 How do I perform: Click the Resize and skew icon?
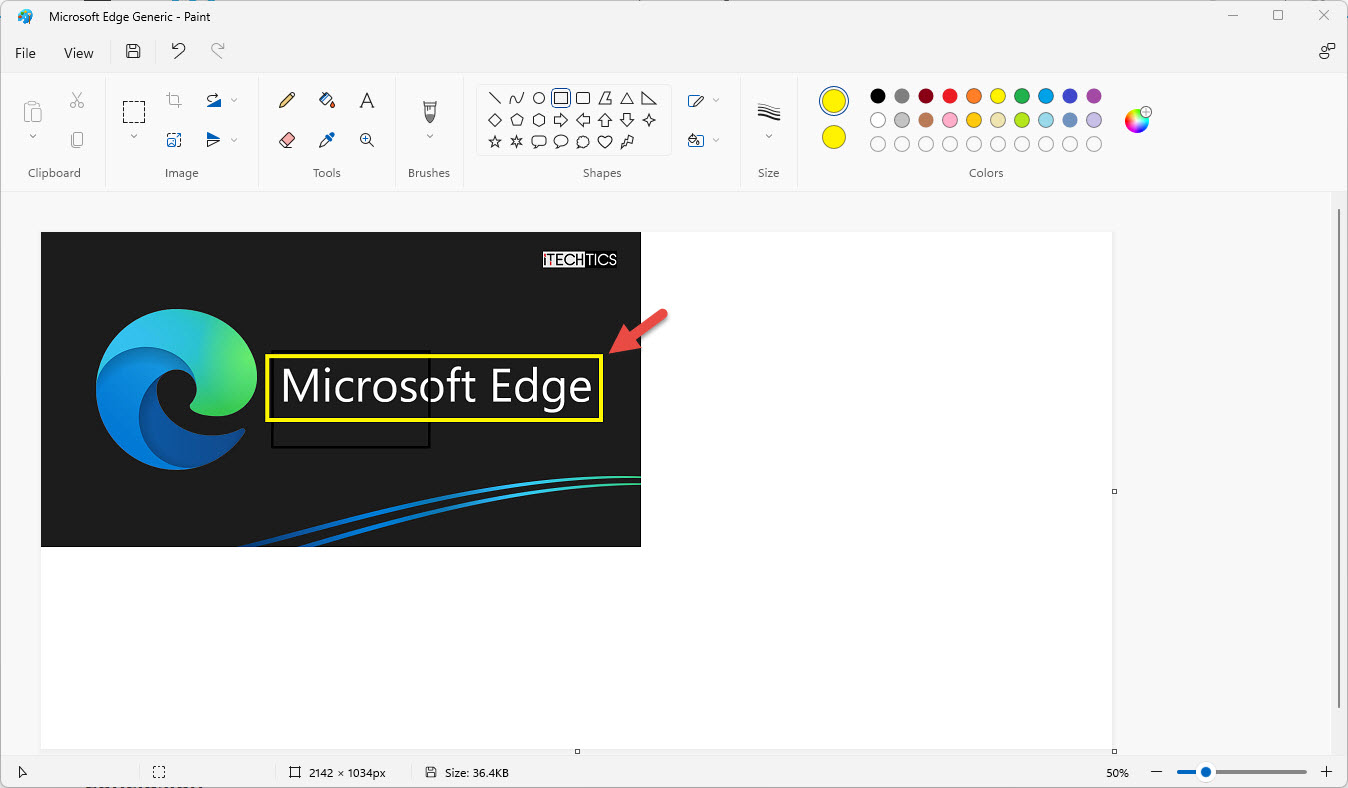click(174, 140)
